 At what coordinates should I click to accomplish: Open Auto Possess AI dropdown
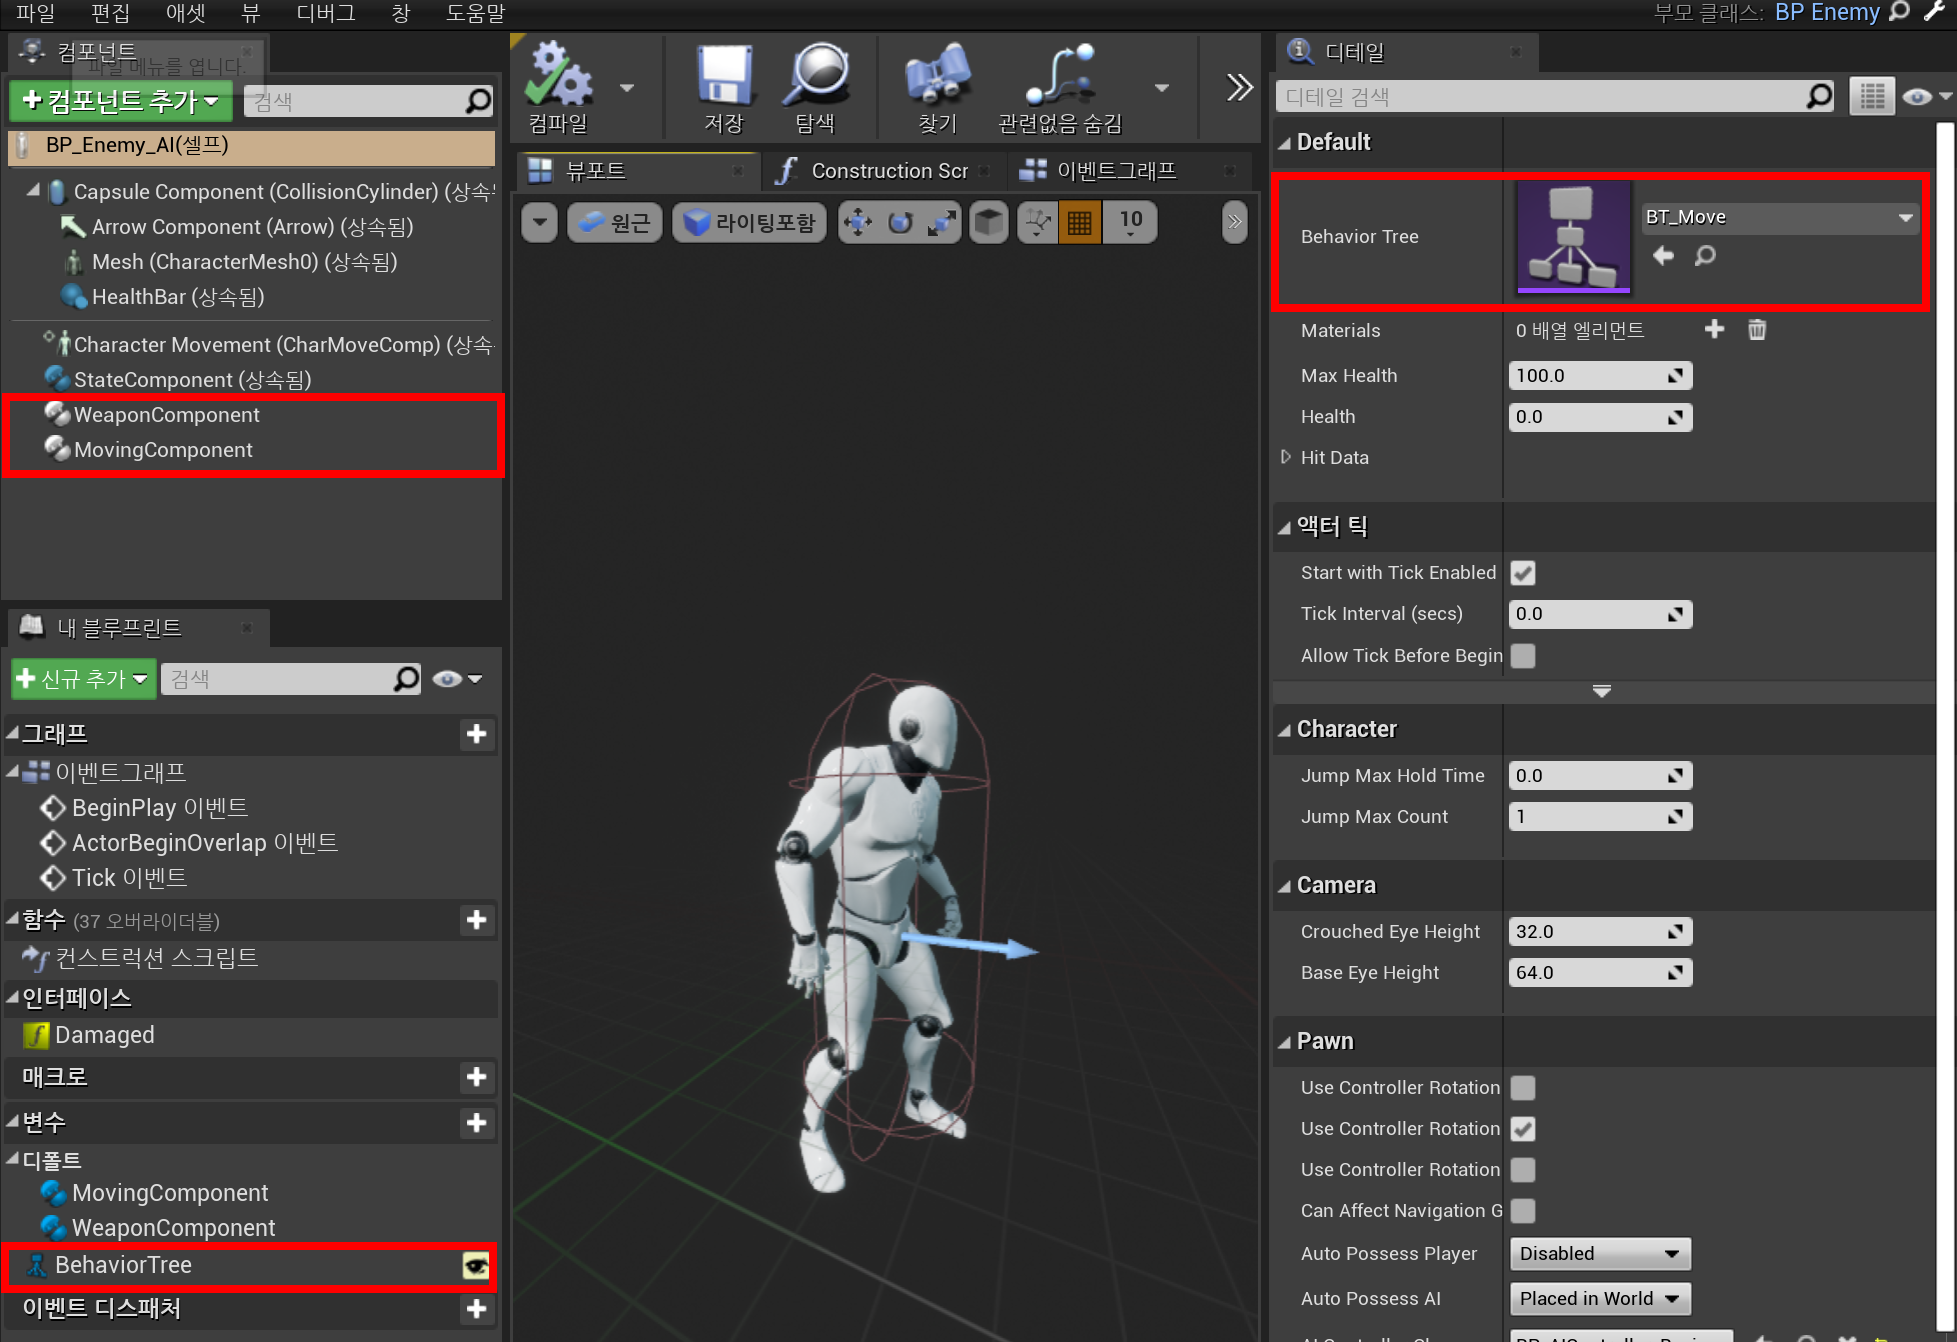click(1599, 1299)
